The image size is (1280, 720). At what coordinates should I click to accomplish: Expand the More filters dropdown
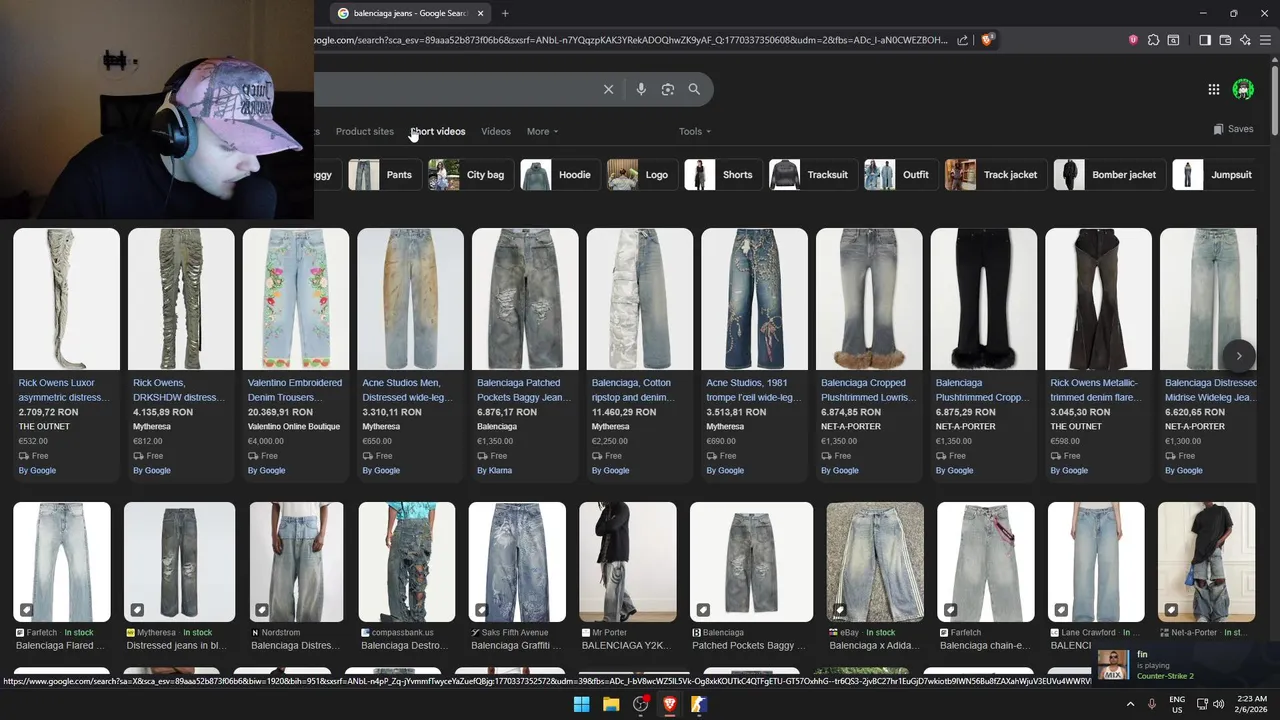pyautogui.click(x=542, y=131)
